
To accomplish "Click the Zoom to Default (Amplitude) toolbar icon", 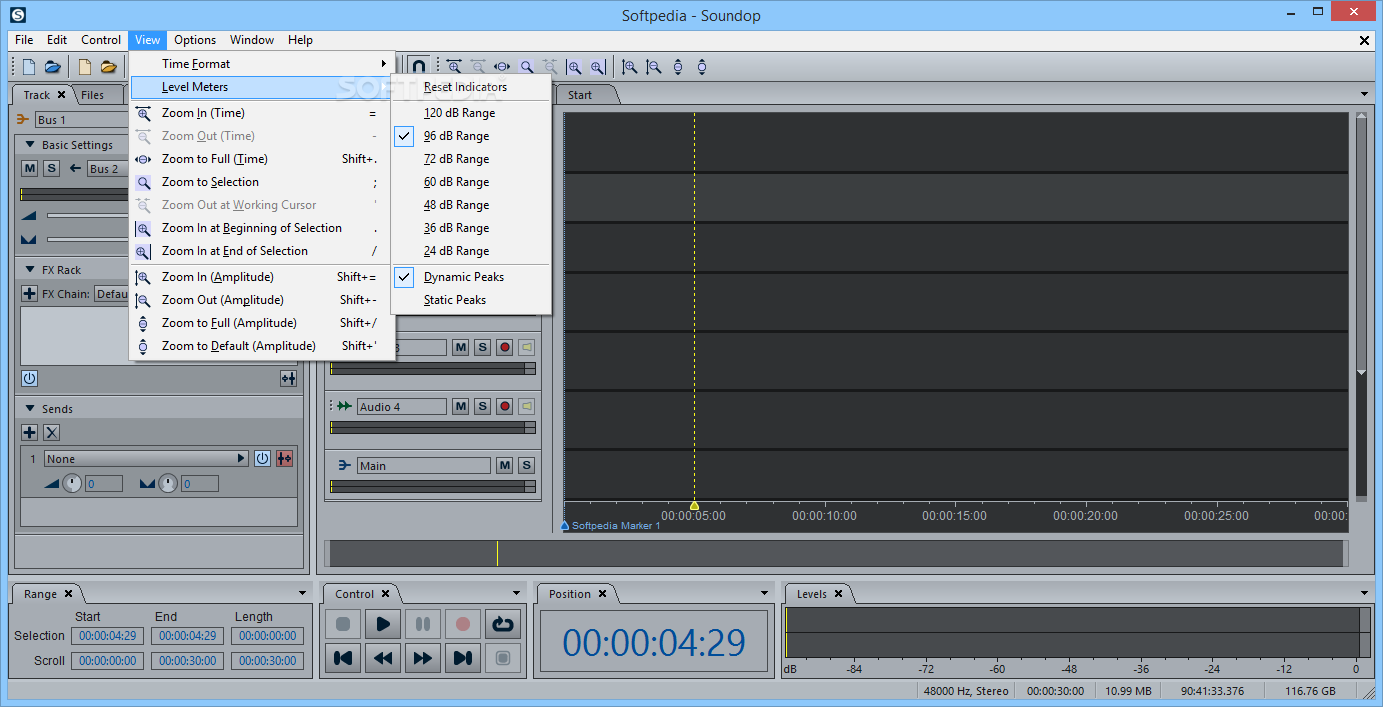I will point(702,67).
